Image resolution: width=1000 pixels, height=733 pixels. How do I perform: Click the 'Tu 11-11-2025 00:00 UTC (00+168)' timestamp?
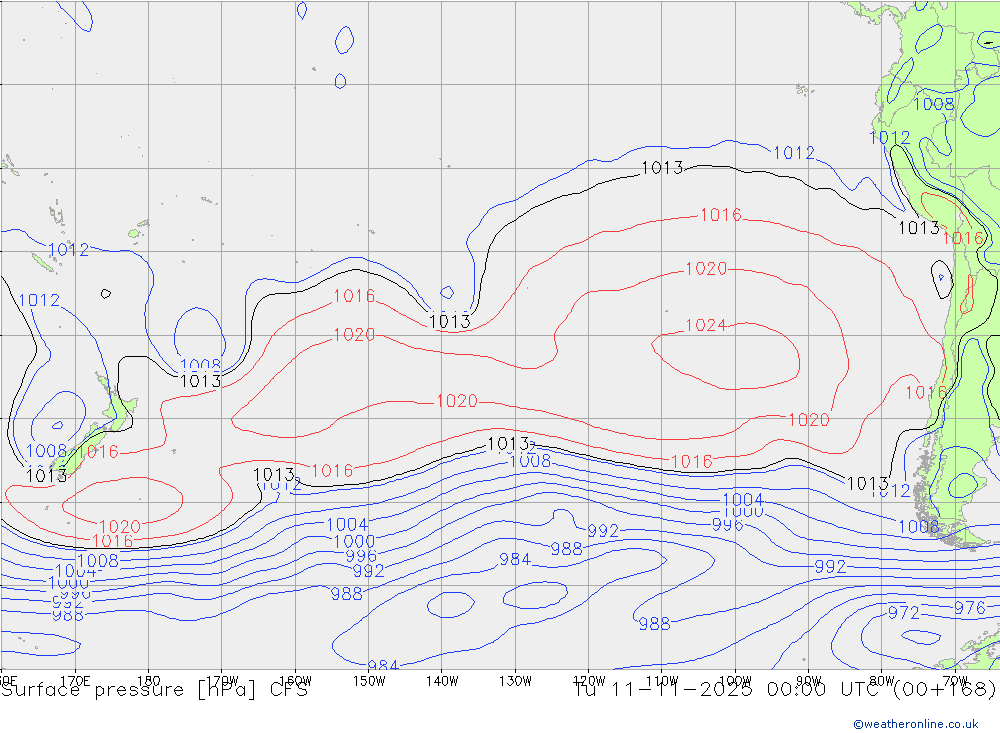[784, 690]
